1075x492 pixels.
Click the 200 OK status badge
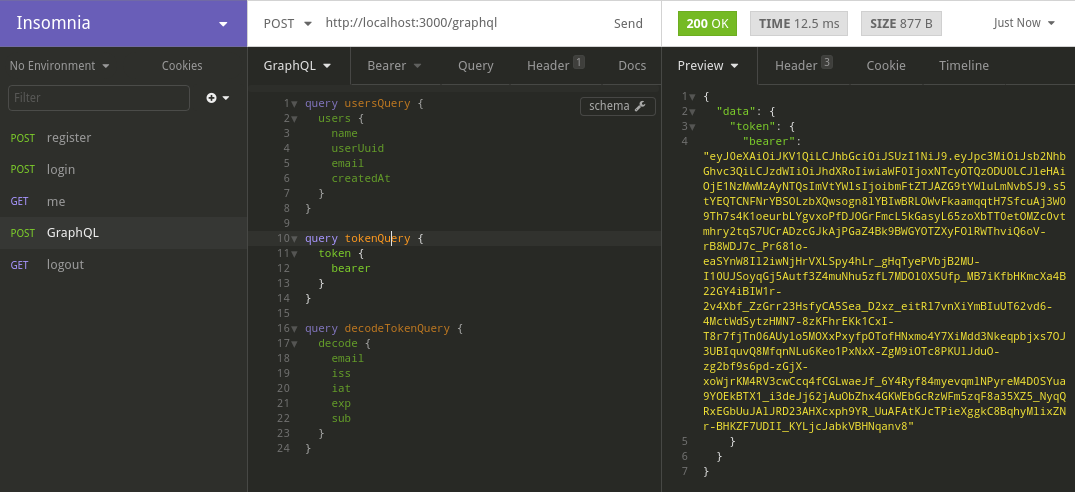[x=707, y=23]
